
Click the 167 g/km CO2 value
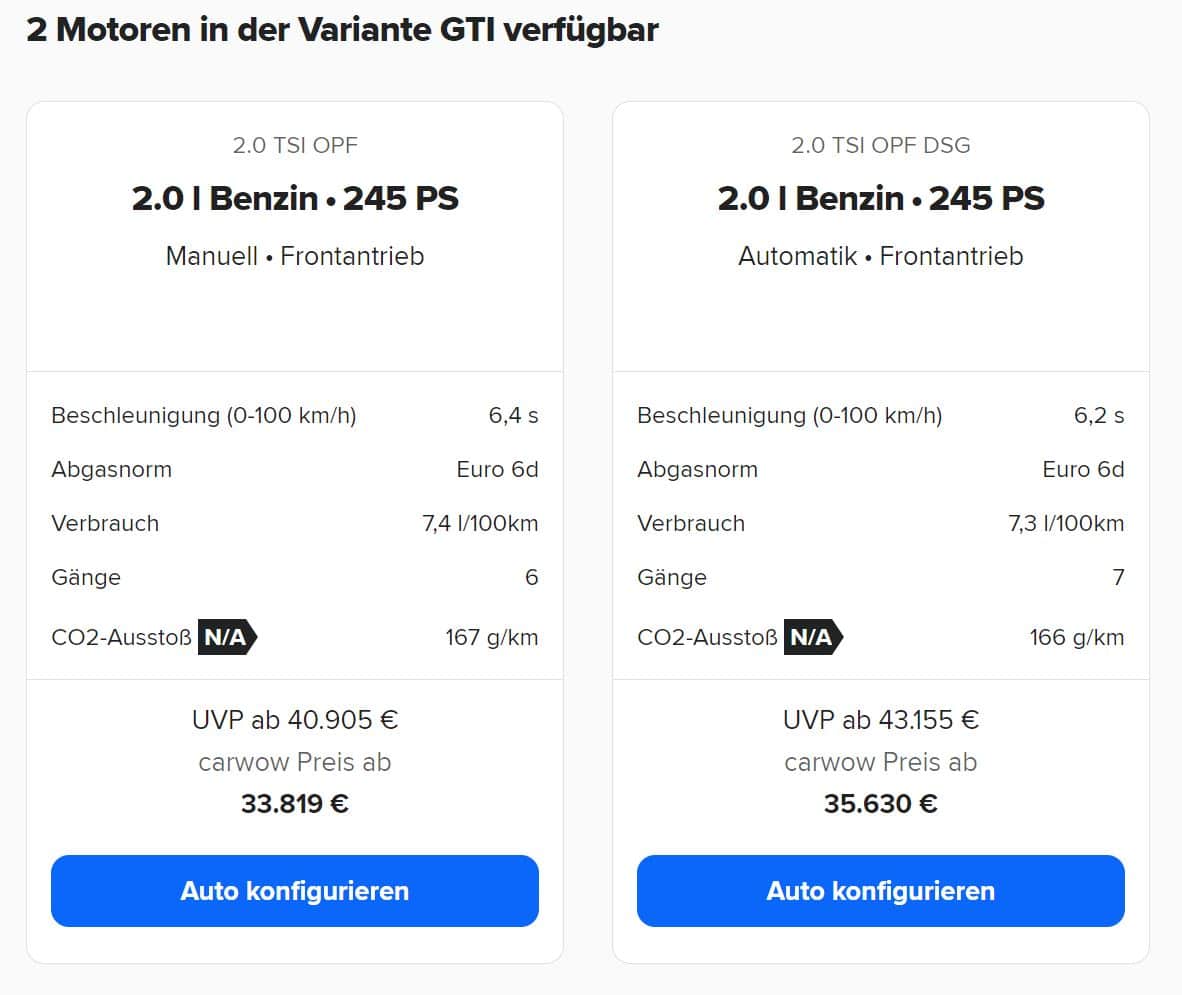491,638
